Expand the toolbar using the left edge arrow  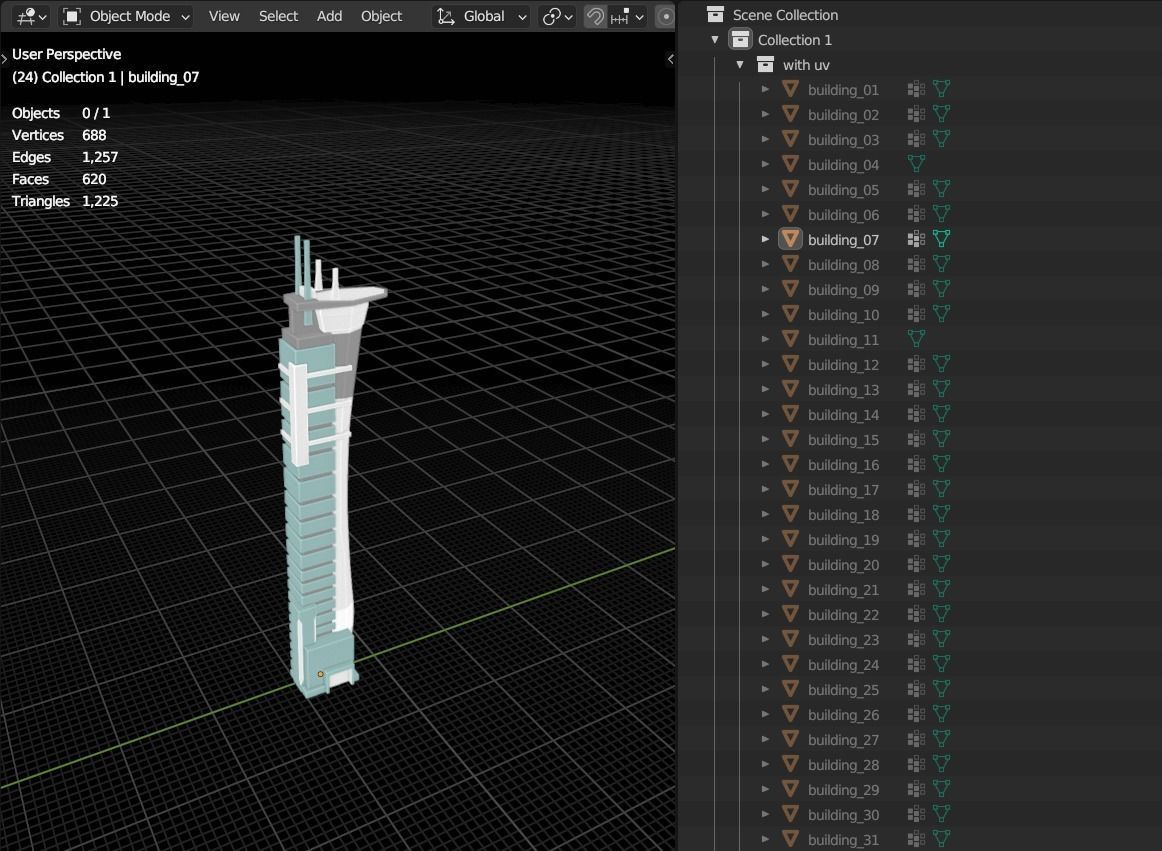pos(4,58)
